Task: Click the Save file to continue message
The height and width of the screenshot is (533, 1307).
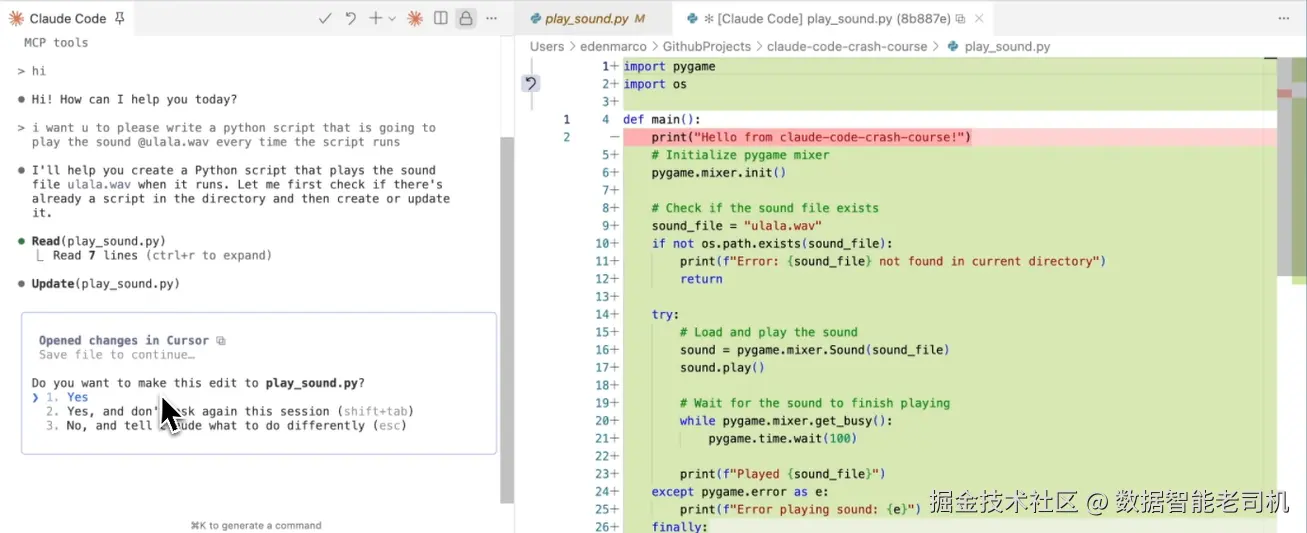Action: click(117, 355)
